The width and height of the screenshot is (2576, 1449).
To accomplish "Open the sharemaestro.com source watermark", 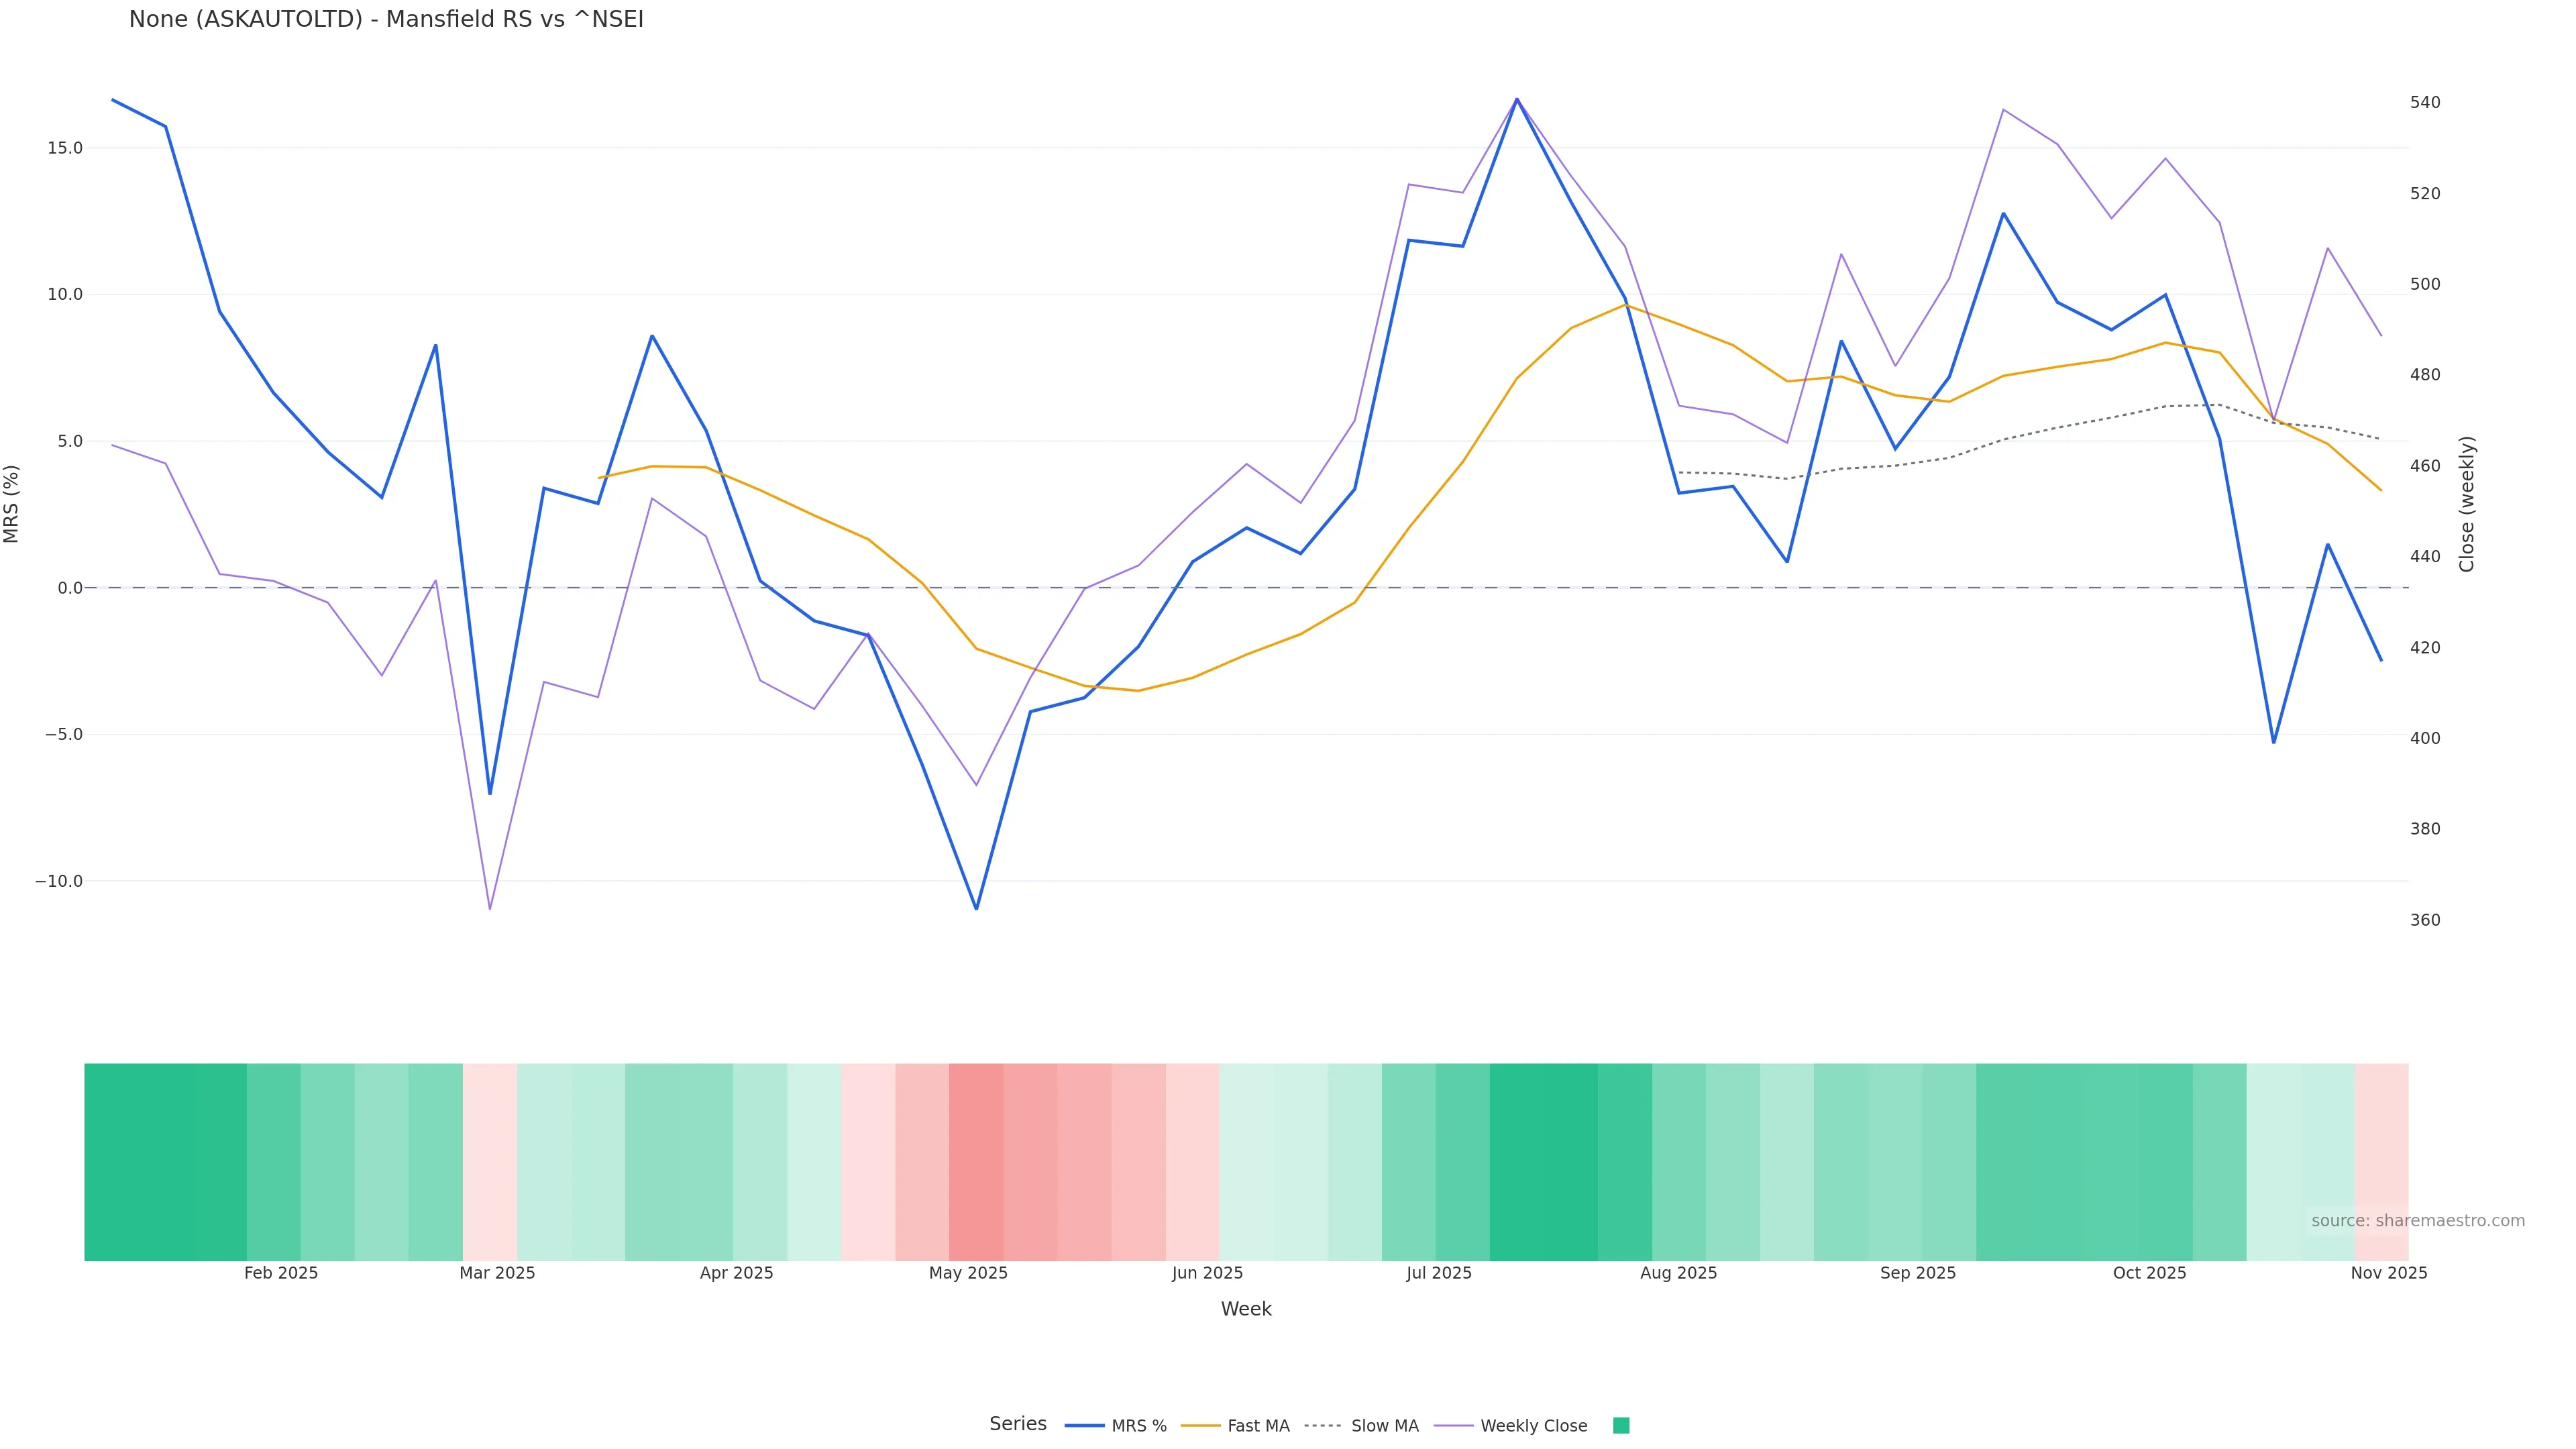I will (2417, 1221).
